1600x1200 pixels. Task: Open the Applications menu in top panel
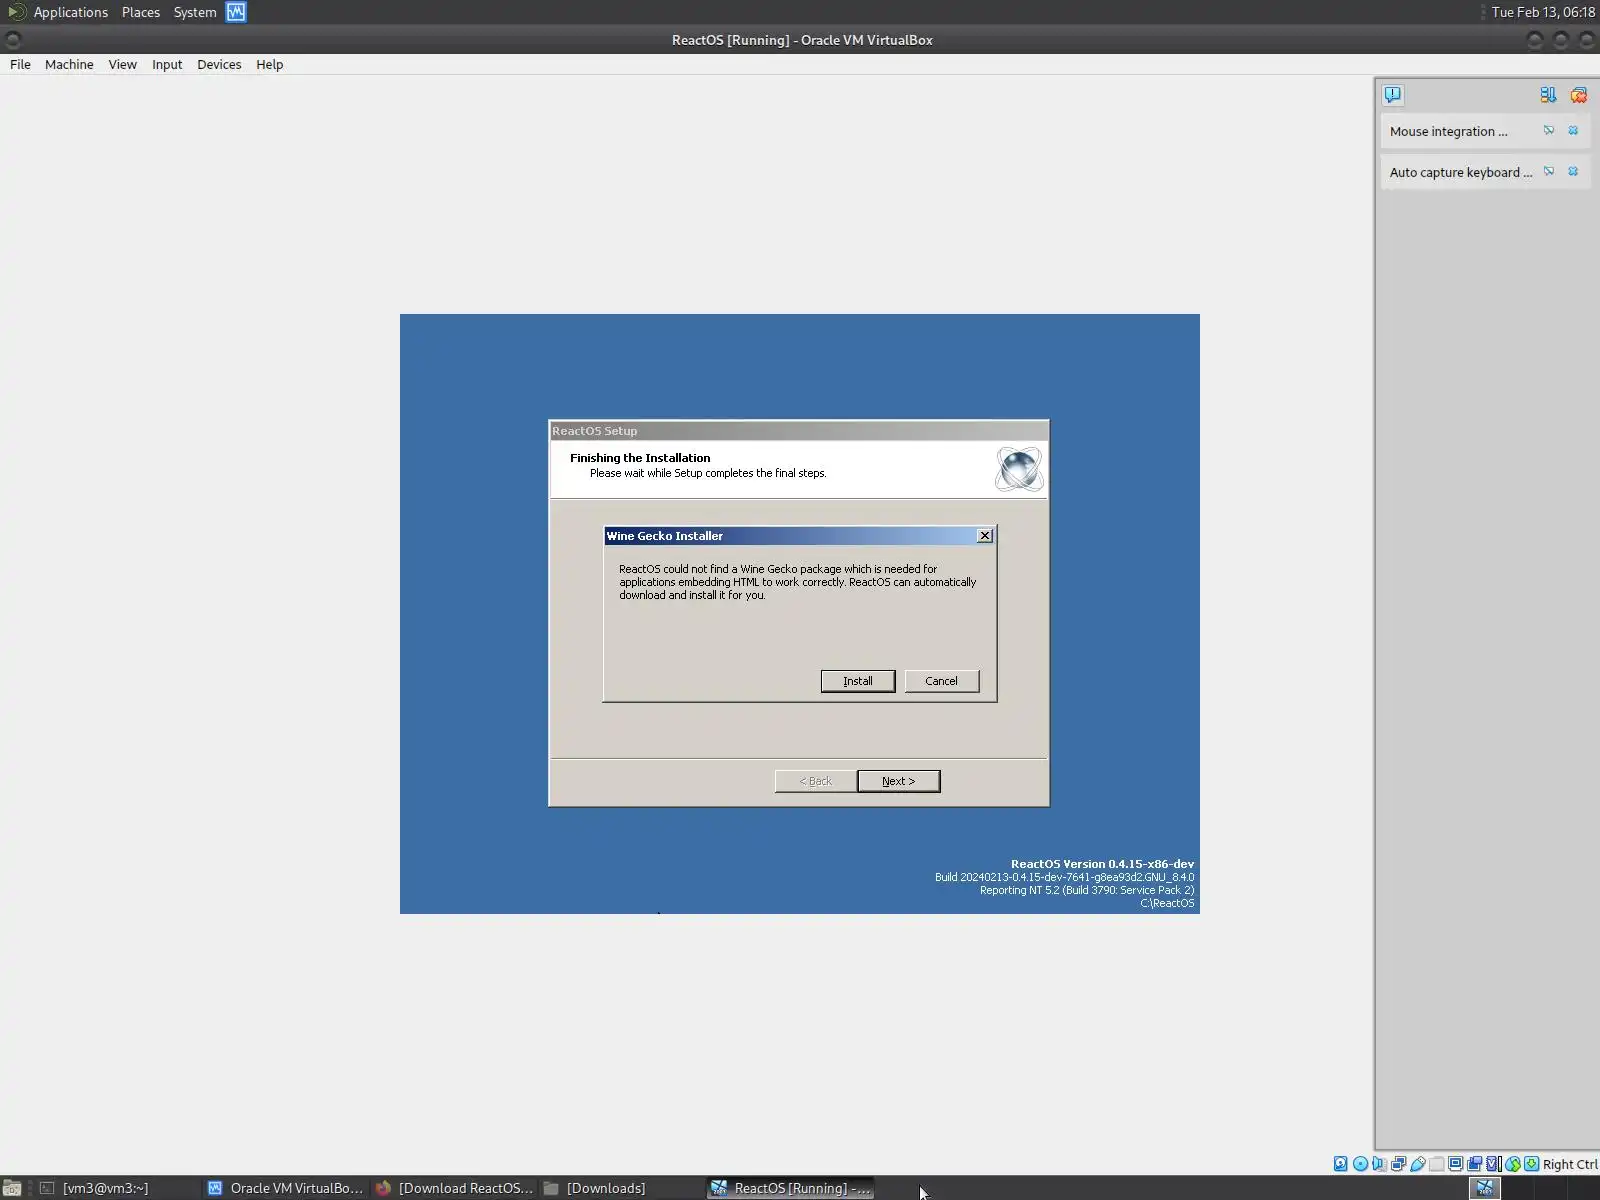pos(70,12)
